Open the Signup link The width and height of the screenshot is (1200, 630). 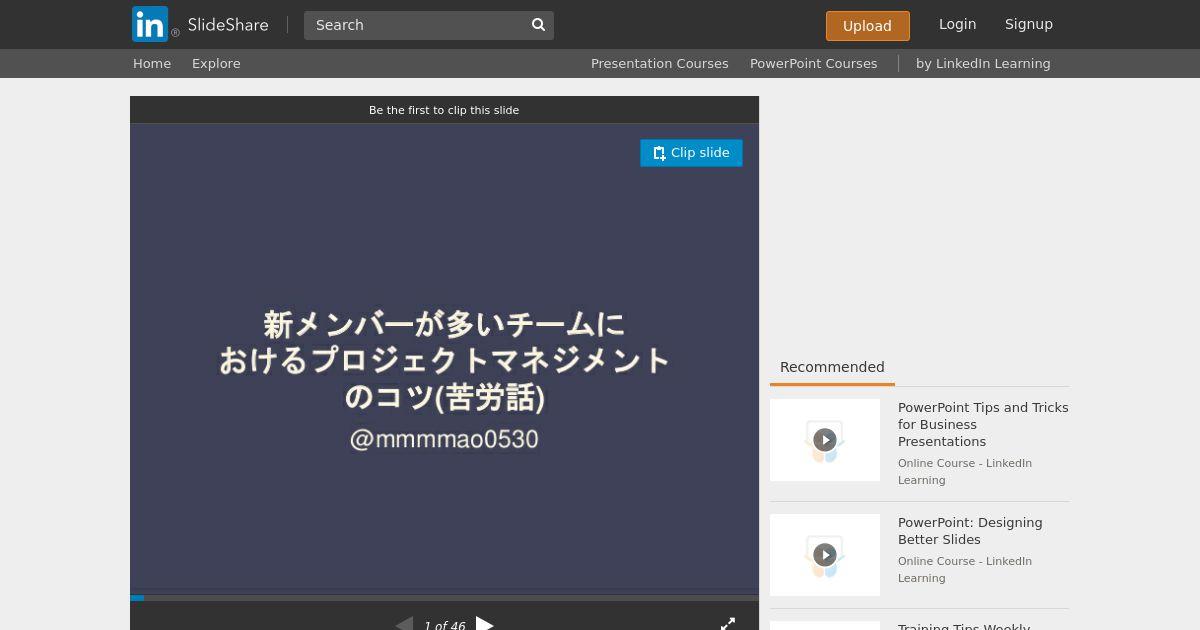tap(1028, 24)
